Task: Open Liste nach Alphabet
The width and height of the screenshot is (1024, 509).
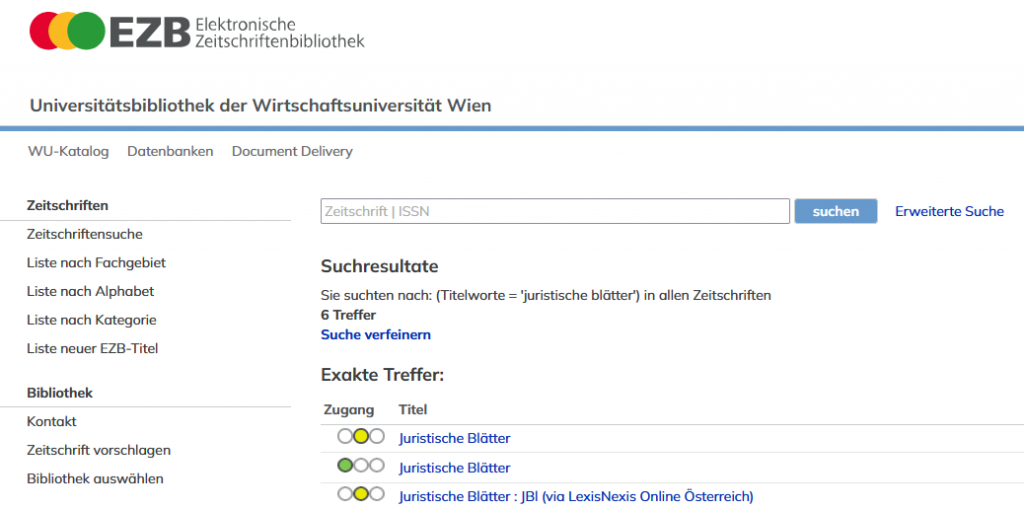Action: click(x=90, y=291)
